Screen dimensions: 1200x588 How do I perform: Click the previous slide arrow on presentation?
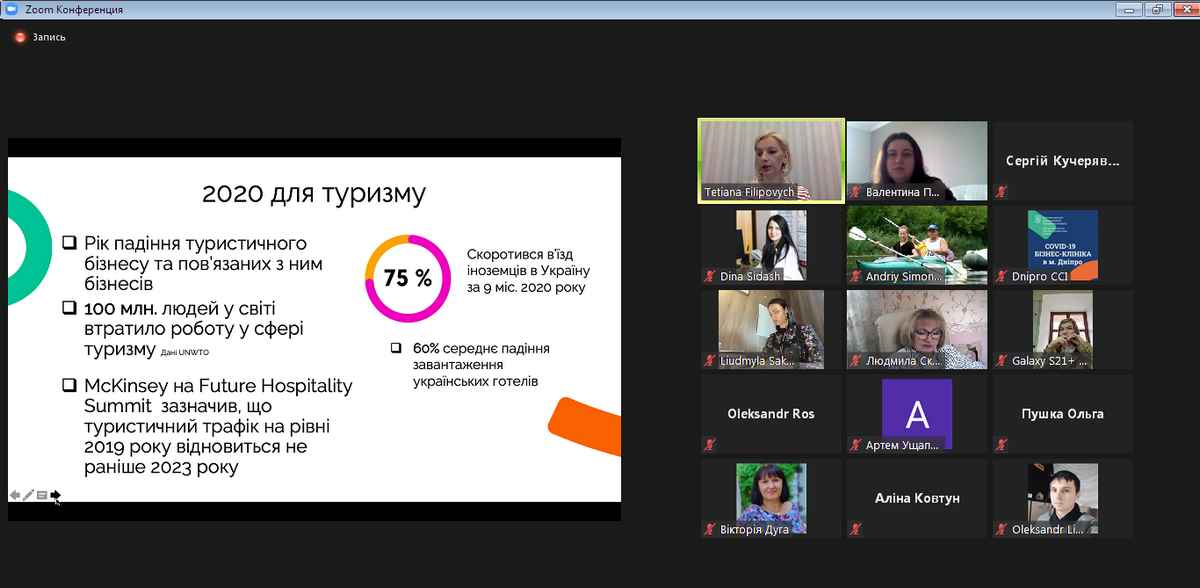pyautogui.click(x=15, y=494)
